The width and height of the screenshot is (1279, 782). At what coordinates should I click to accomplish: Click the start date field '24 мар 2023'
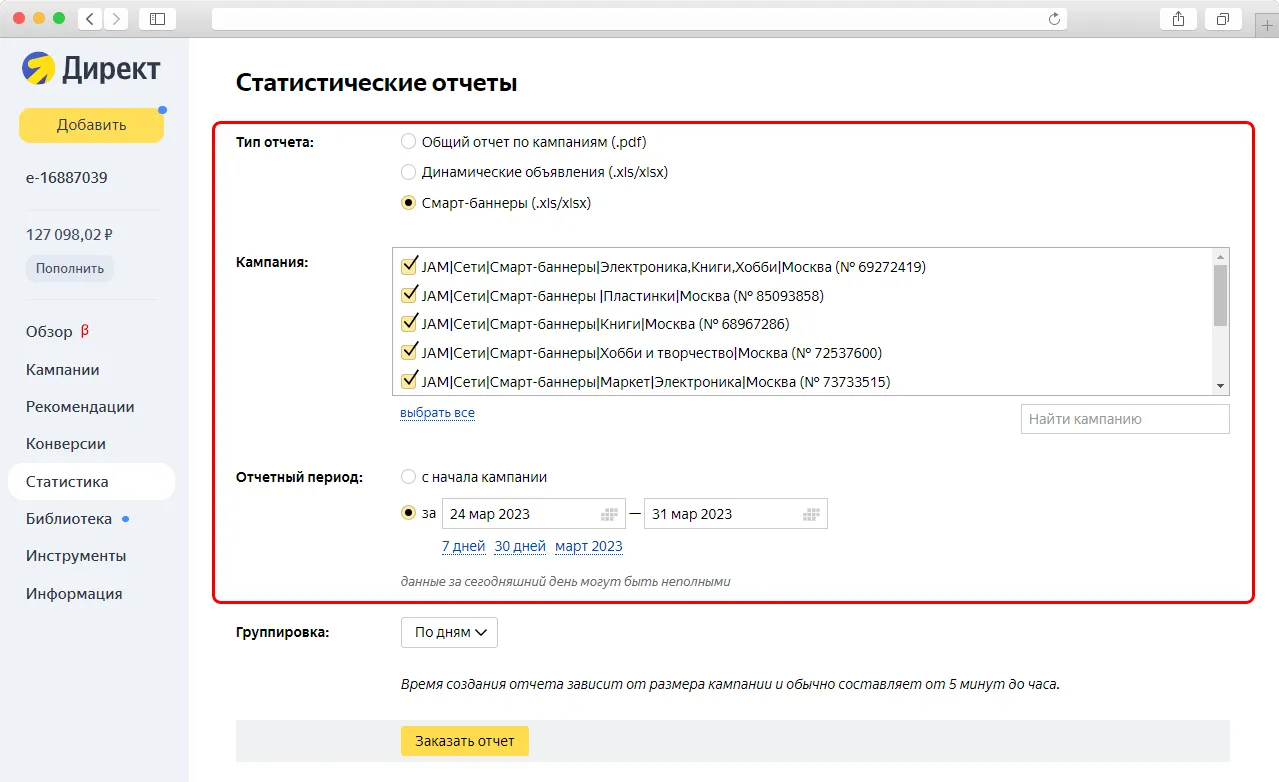click(x=534, y=514)
